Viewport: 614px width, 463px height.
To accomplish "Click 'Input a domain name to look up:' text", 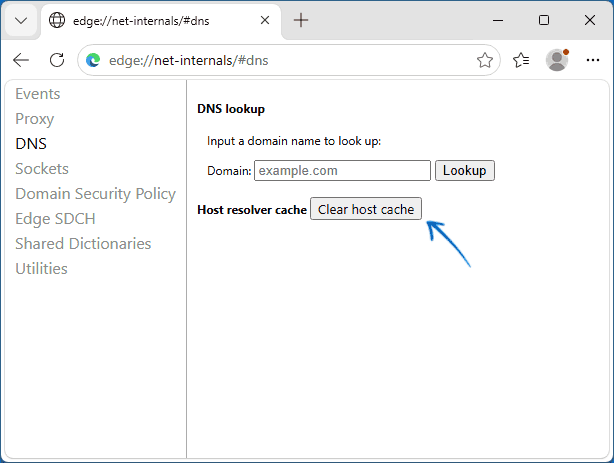I will point(294,141).
